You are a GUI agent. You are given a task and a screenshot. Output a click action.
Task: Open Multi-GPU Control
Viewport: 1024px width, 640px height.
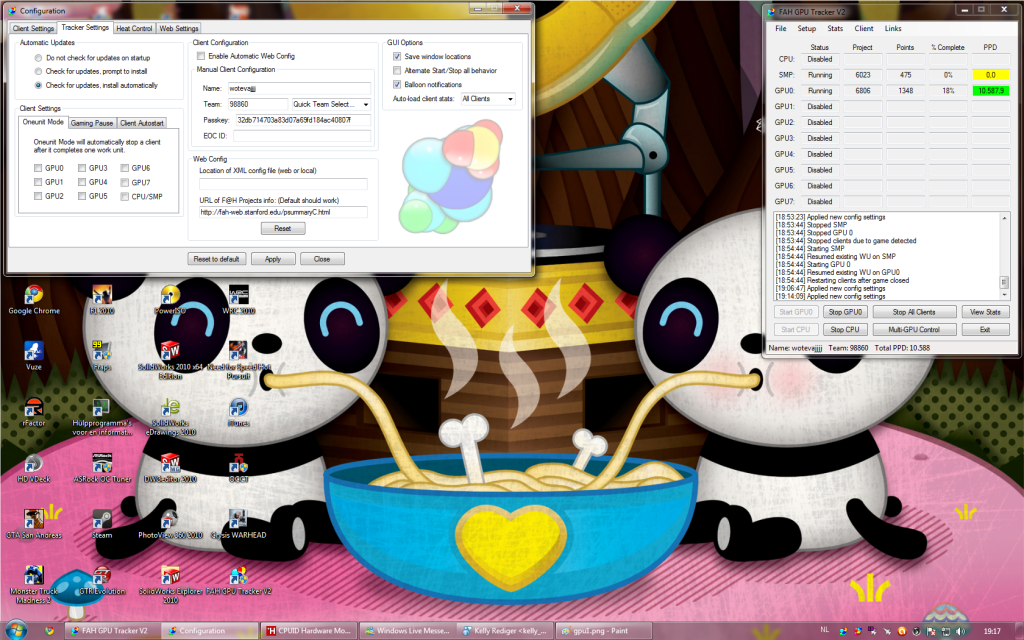point(914,330)
